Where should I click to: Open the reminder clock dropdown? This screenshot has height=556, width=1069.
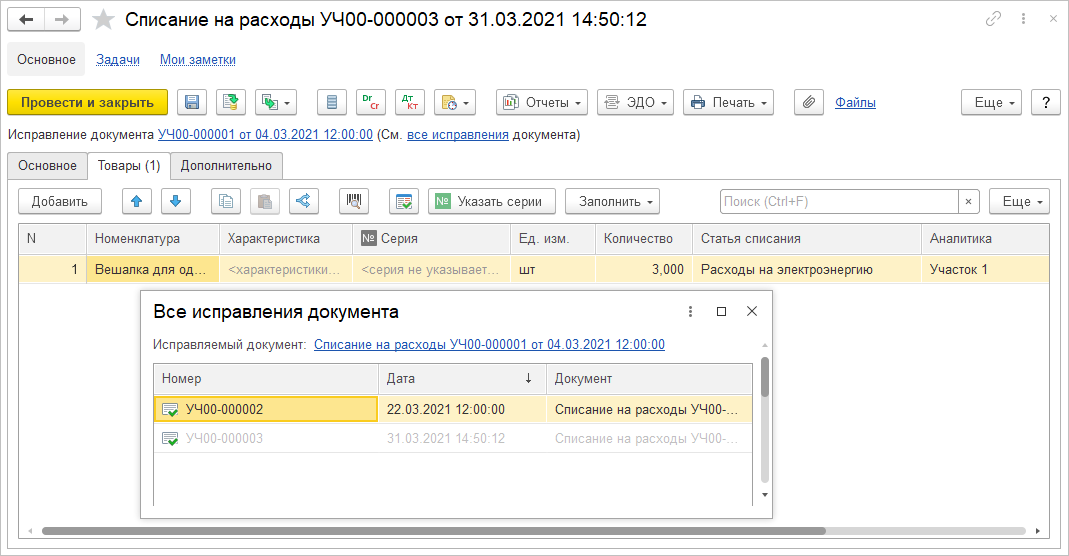pyautogui.click(x=455, y=103)
